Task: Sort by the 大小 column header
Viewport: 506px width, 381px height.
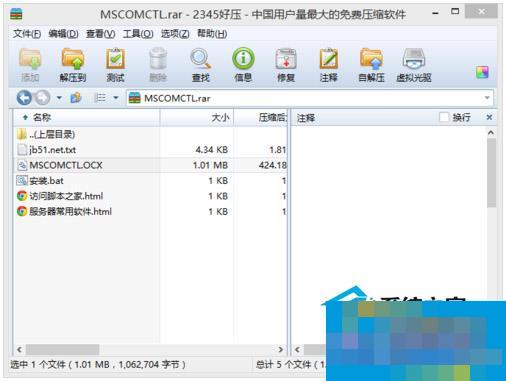Action: click(x=197, y=117)
